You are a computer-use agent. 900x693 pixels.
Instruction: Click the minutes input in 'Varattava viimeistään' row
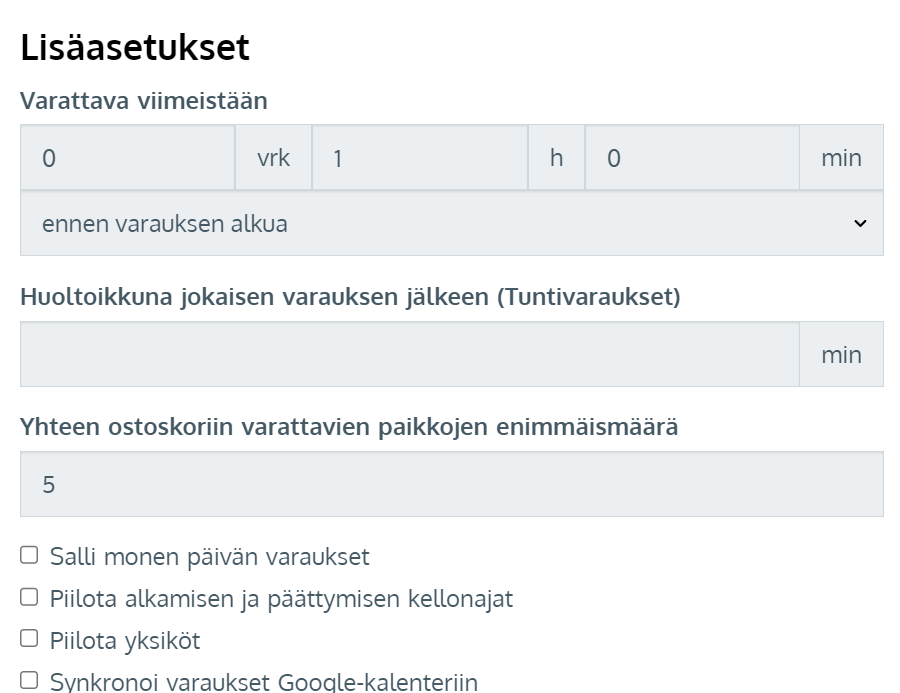(691, 158)
